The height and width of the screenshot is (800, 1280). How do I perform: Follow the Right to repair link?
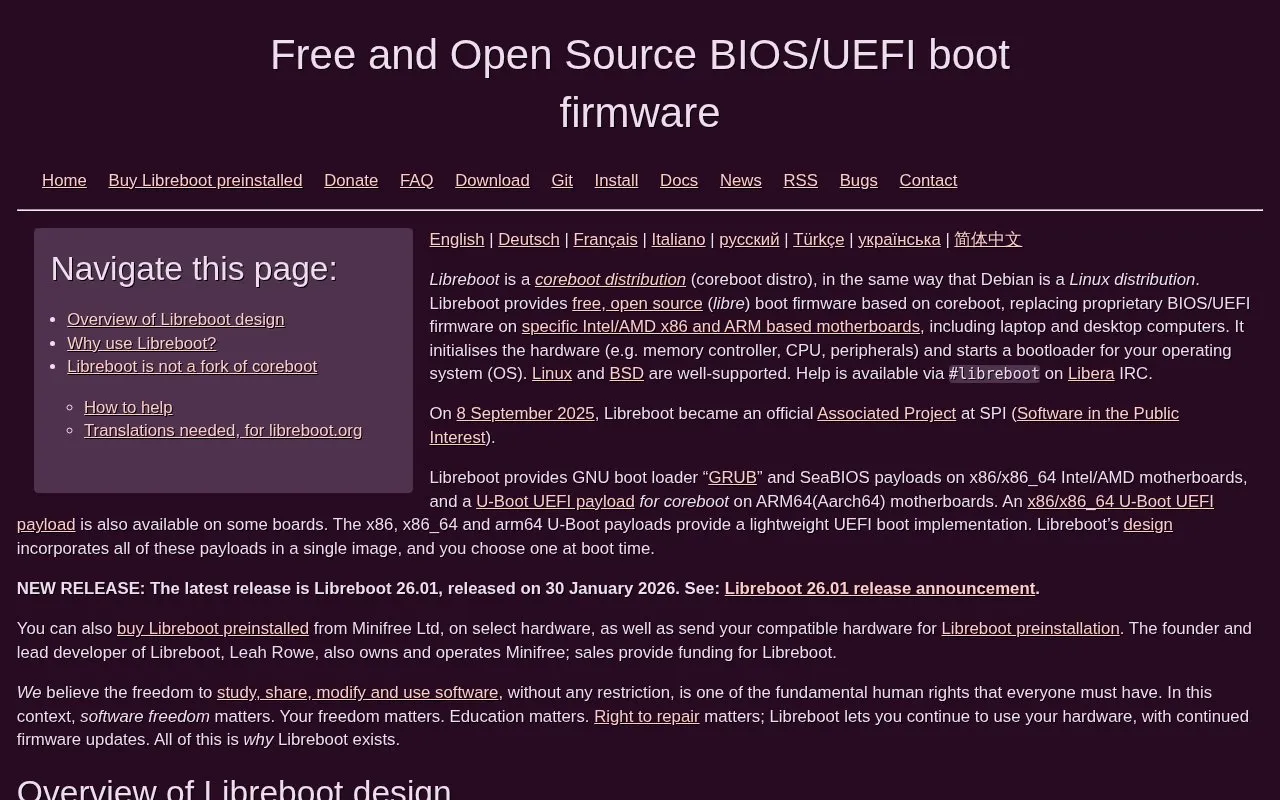tap(647, 716)
